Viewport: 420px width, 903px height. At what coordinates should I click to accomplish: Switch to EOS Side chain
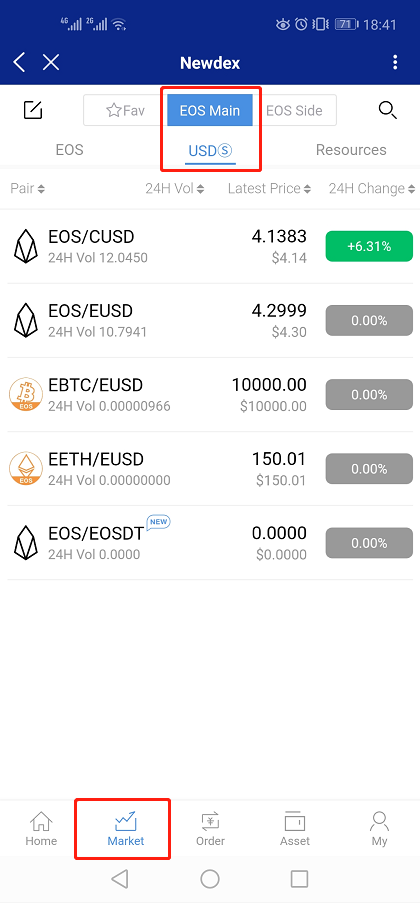point(294,110)
